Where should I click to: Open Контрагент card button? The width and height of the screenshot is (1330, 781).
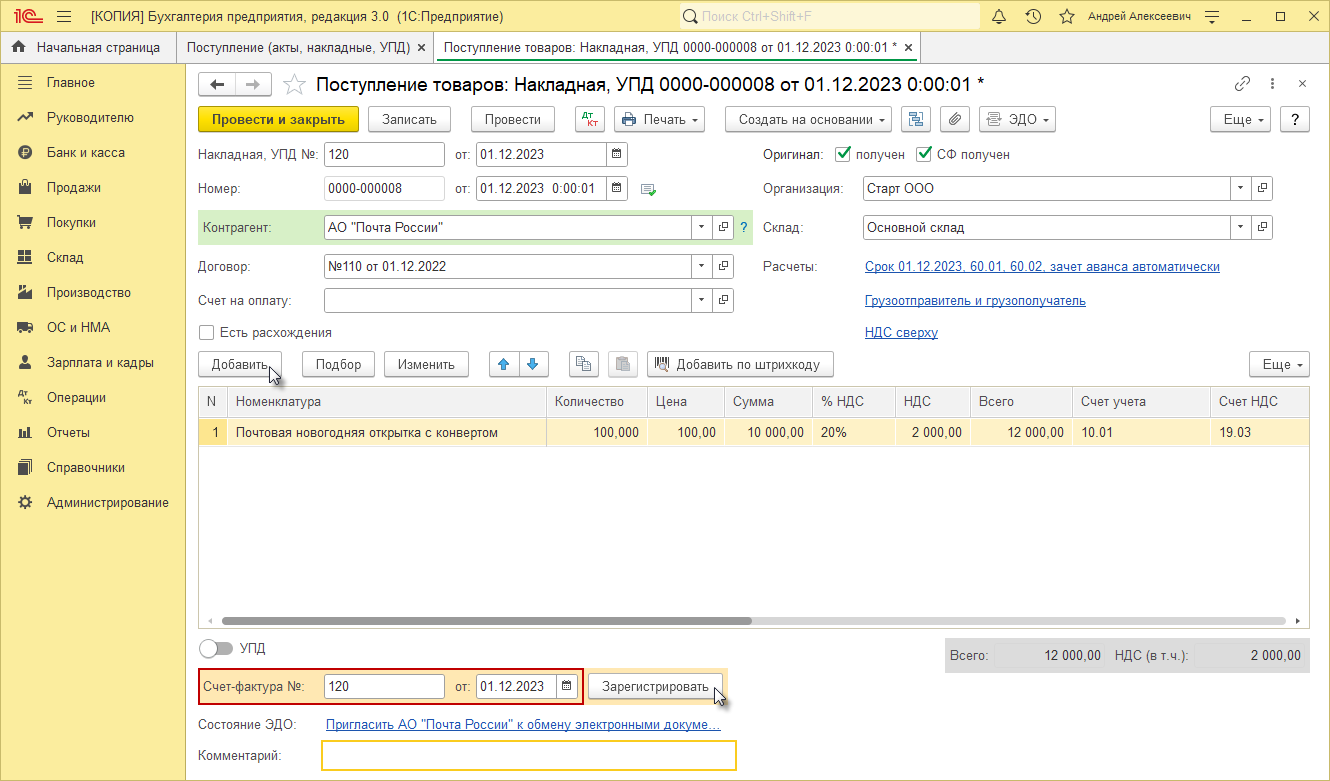point(724,227)
